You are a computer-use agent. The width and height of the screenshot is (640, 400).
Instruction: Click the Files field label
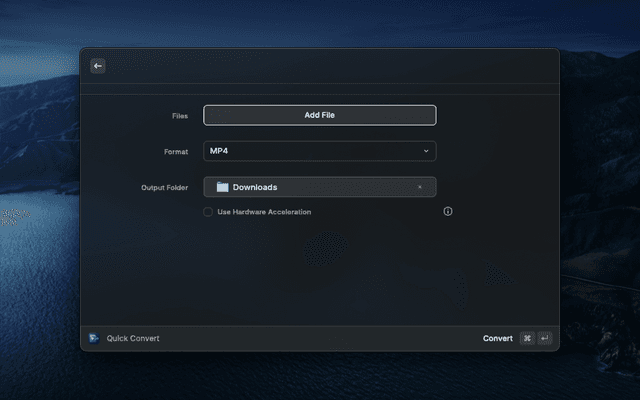tap(179, 116)
